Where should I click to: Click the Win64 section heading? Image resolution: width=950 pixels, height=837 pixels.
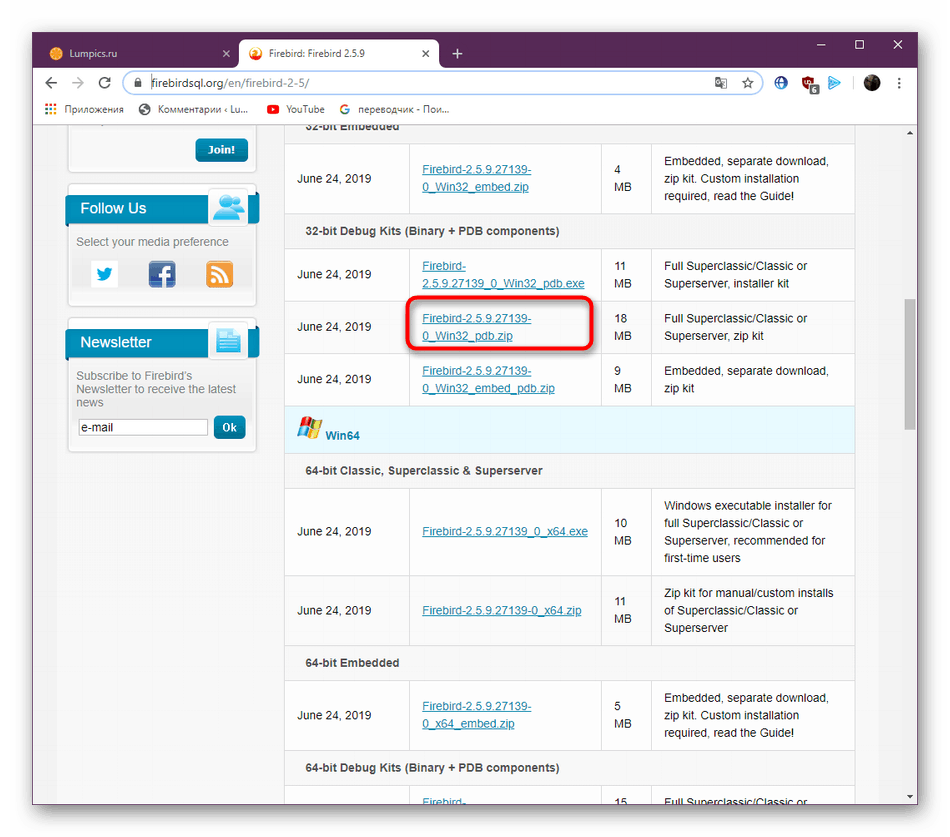342,435
